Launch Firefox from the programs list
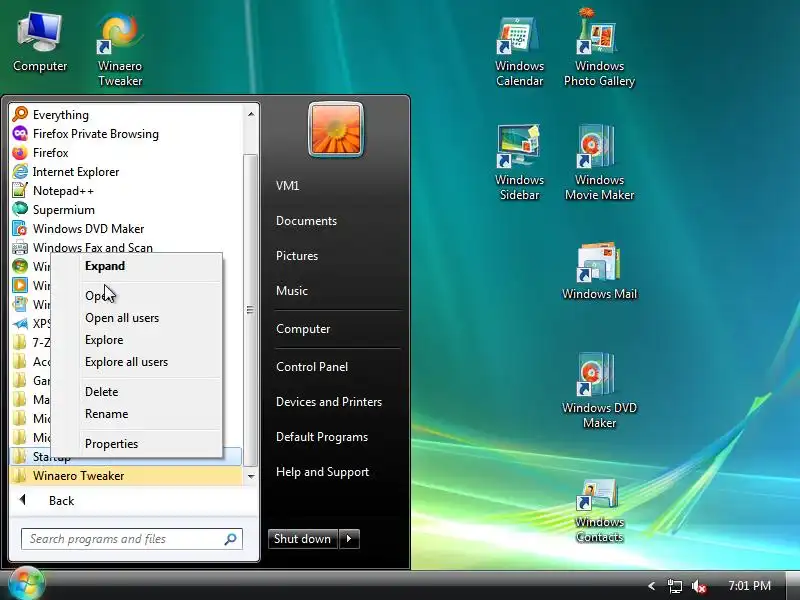This screenshot has height=600, width=800. click(x=126, y=153)
